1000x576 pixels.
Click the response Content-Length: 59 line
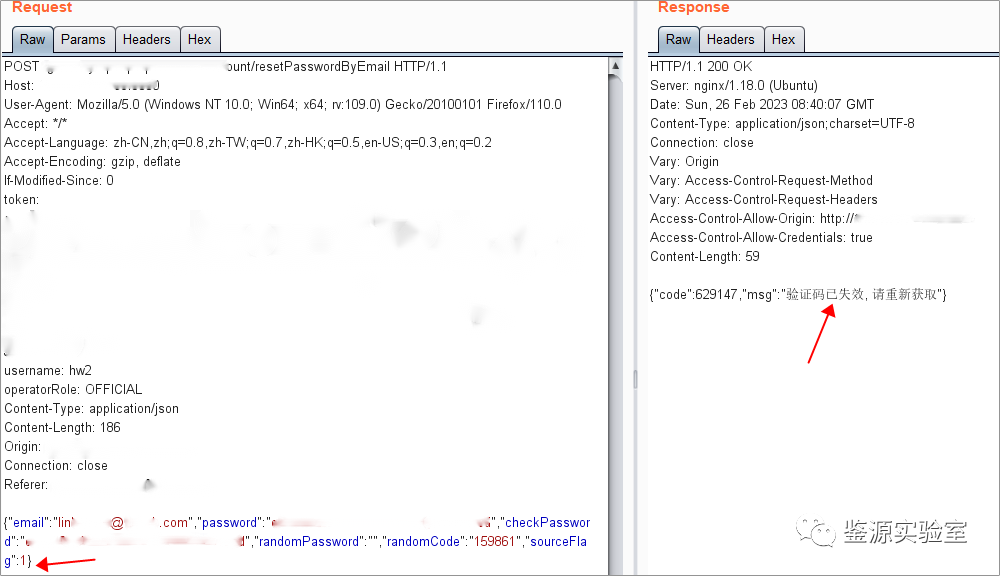pos(705,257)
